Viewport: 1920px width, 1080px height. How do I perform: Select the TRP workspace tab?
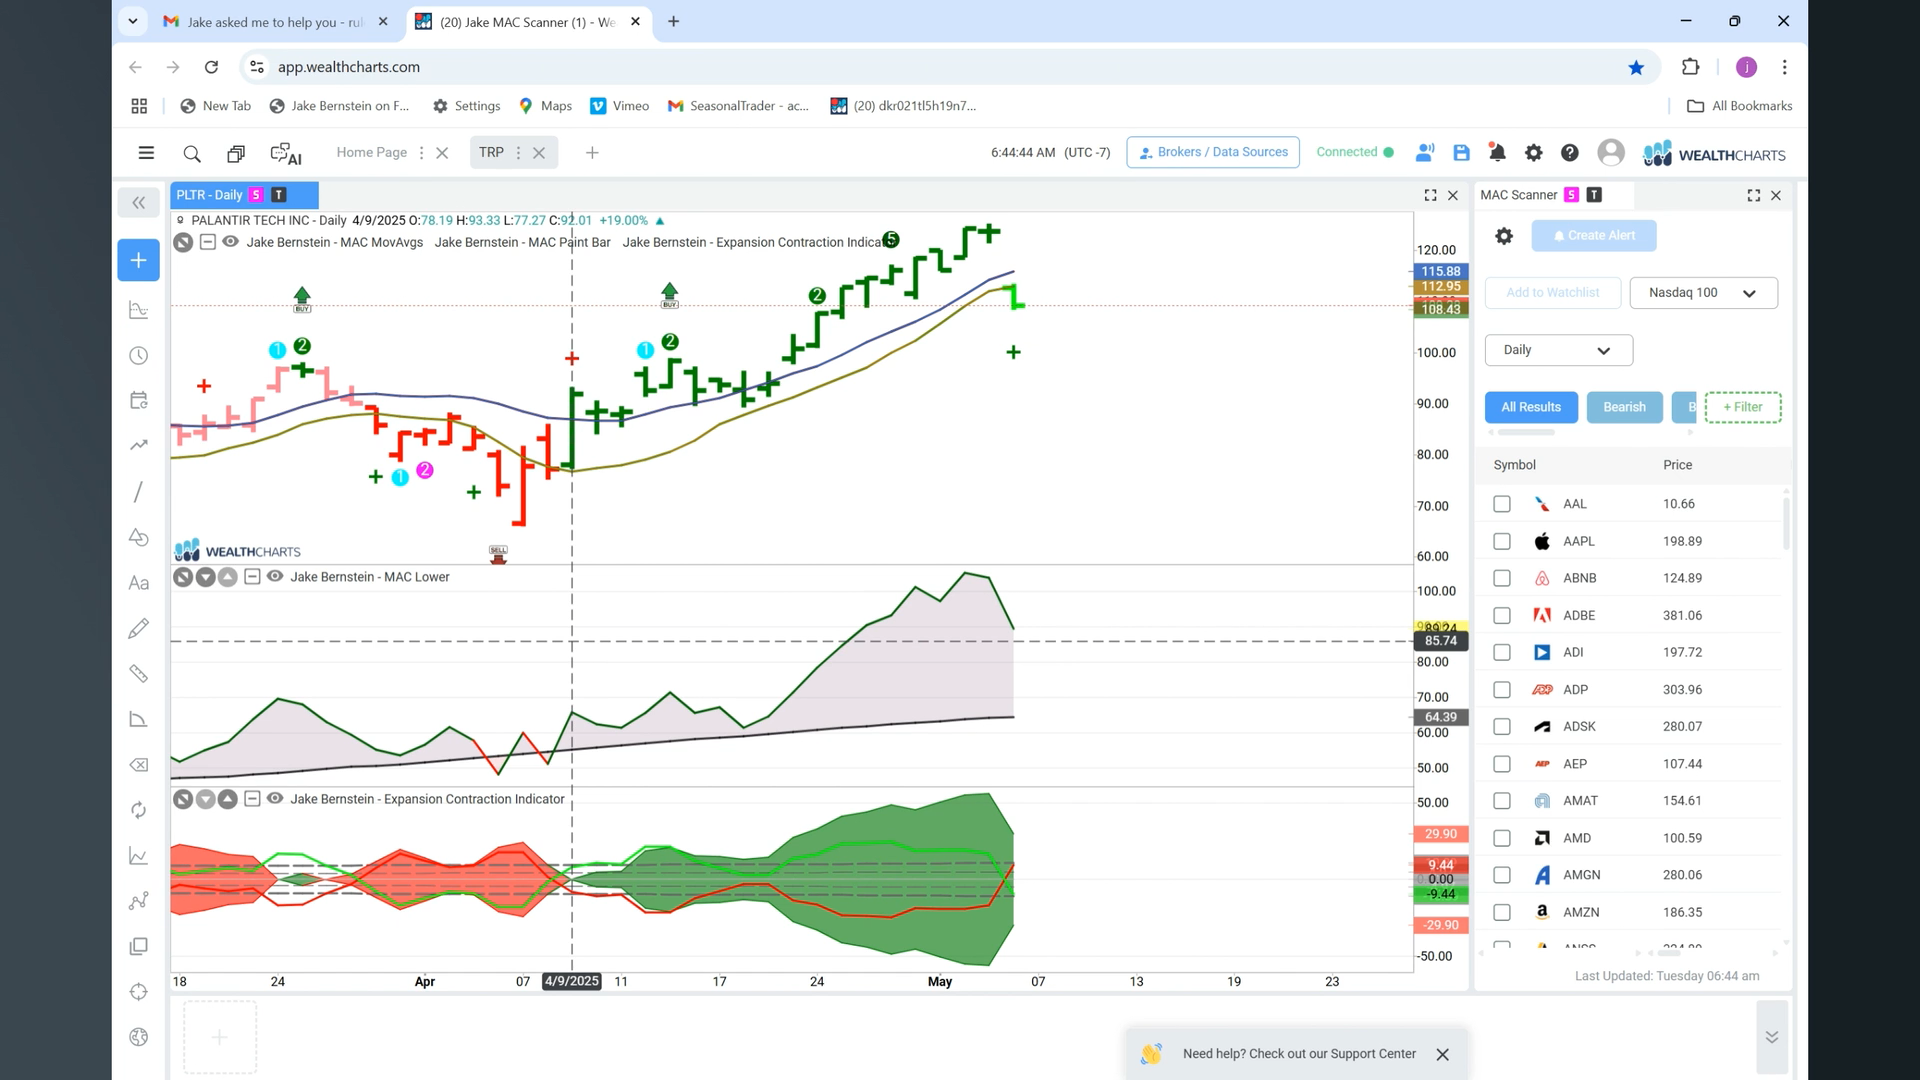(x=491, y=153)
